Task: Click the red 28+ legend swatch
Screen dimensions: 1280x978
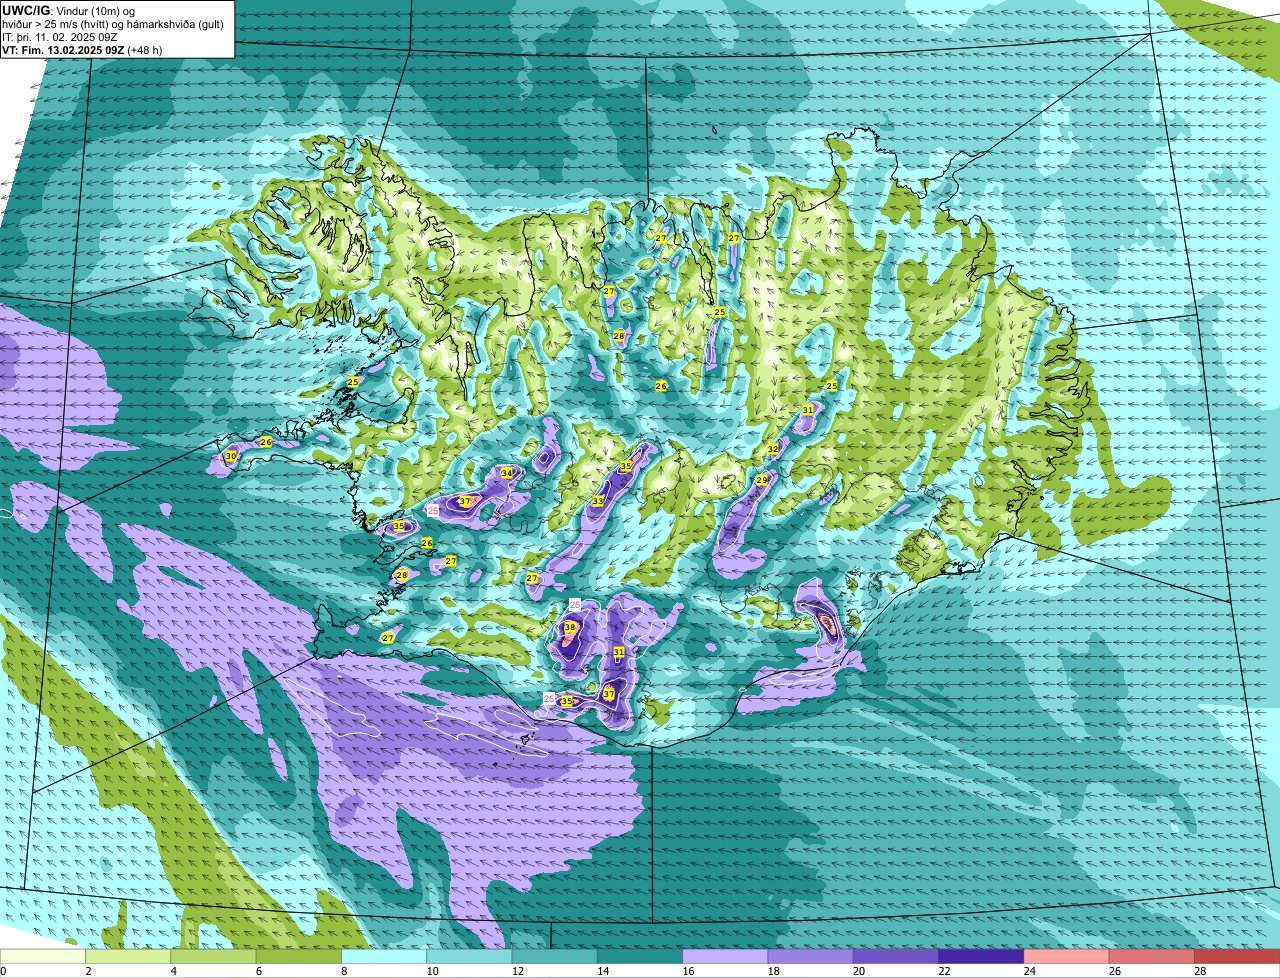Action: coord(1237,957)
